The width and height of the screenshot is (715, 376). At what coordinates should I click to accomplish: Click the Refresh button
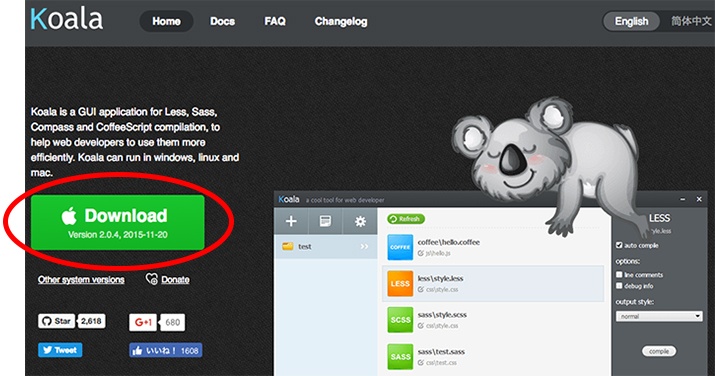tap(406, 219)
